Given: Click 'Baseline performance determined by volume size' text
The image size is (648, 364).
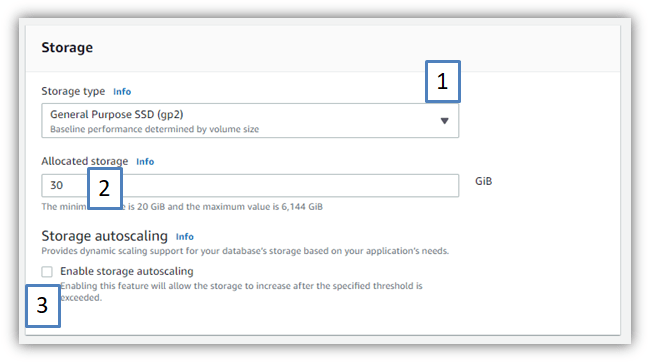Looking at the screenshot, I should (x=155, y=129).
